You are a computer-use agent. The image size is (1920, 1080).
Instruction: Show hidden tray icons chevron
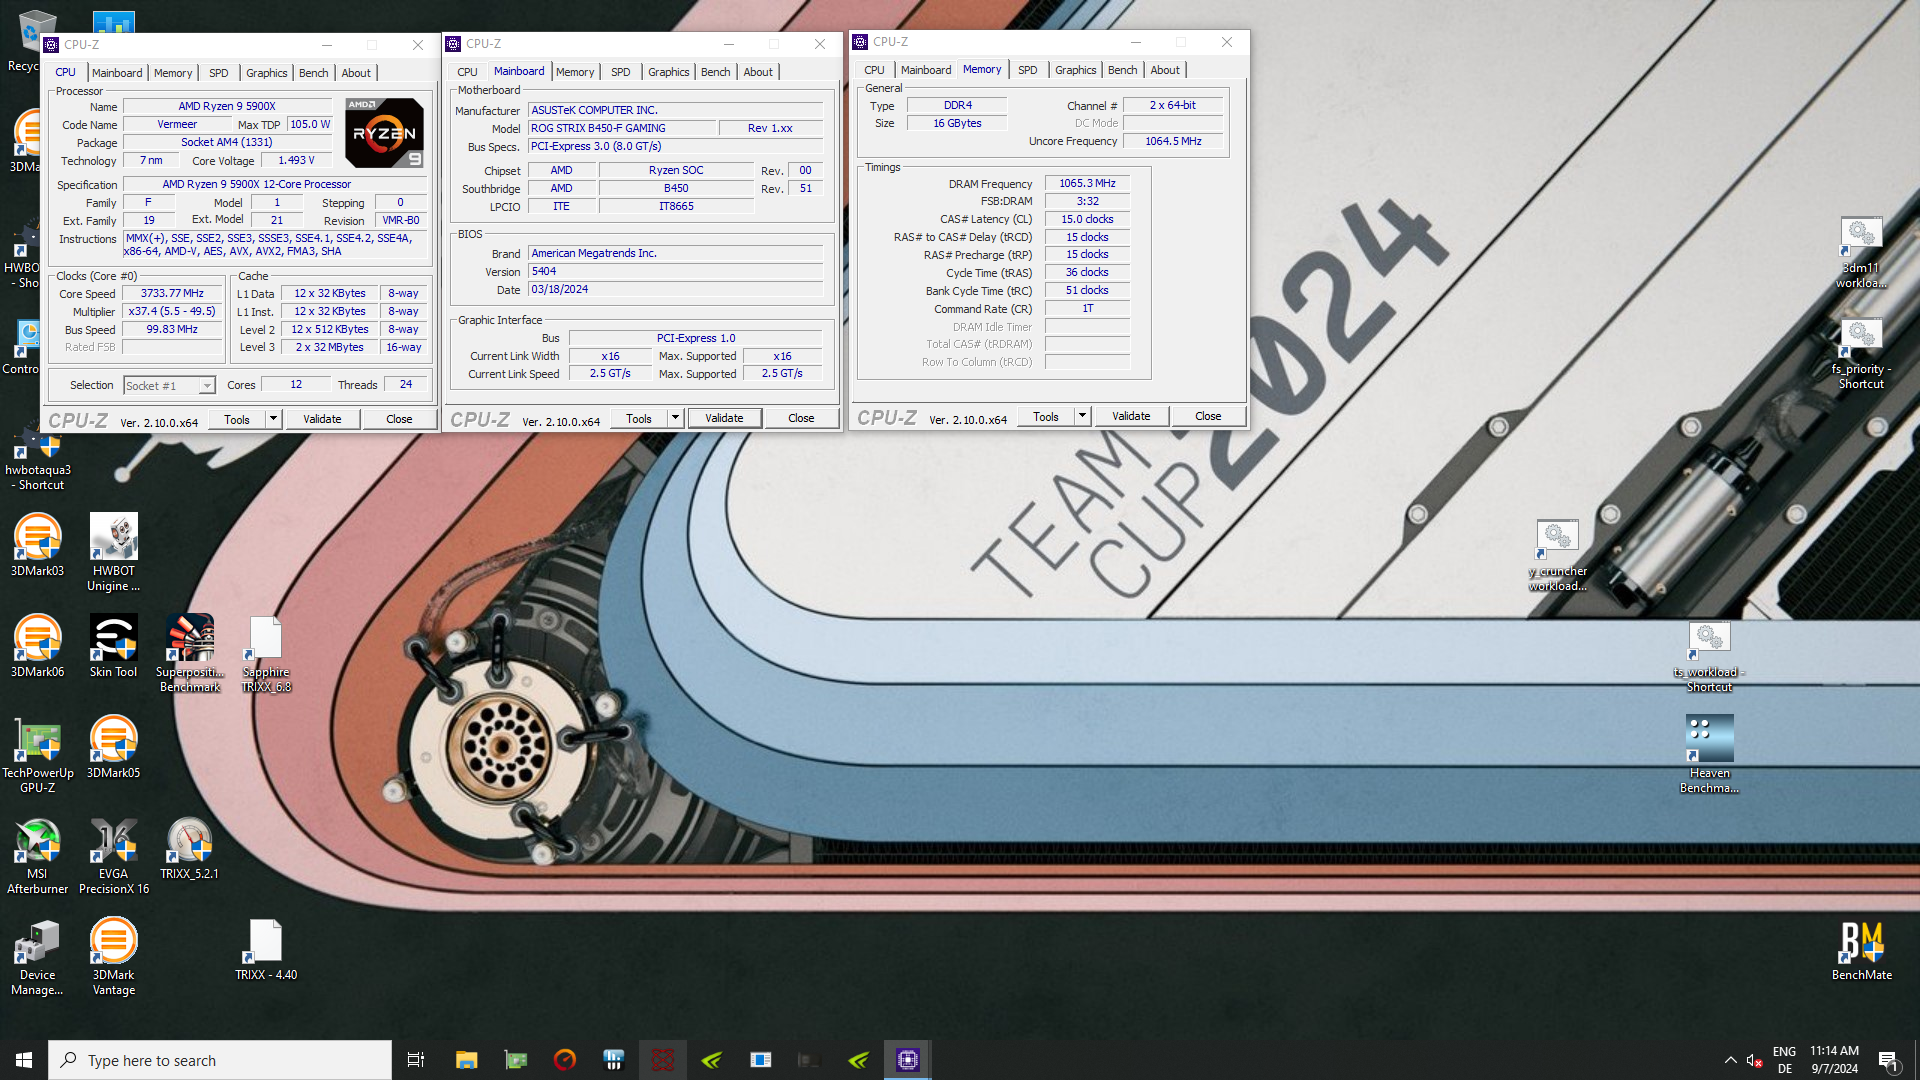point(1731,1060)
